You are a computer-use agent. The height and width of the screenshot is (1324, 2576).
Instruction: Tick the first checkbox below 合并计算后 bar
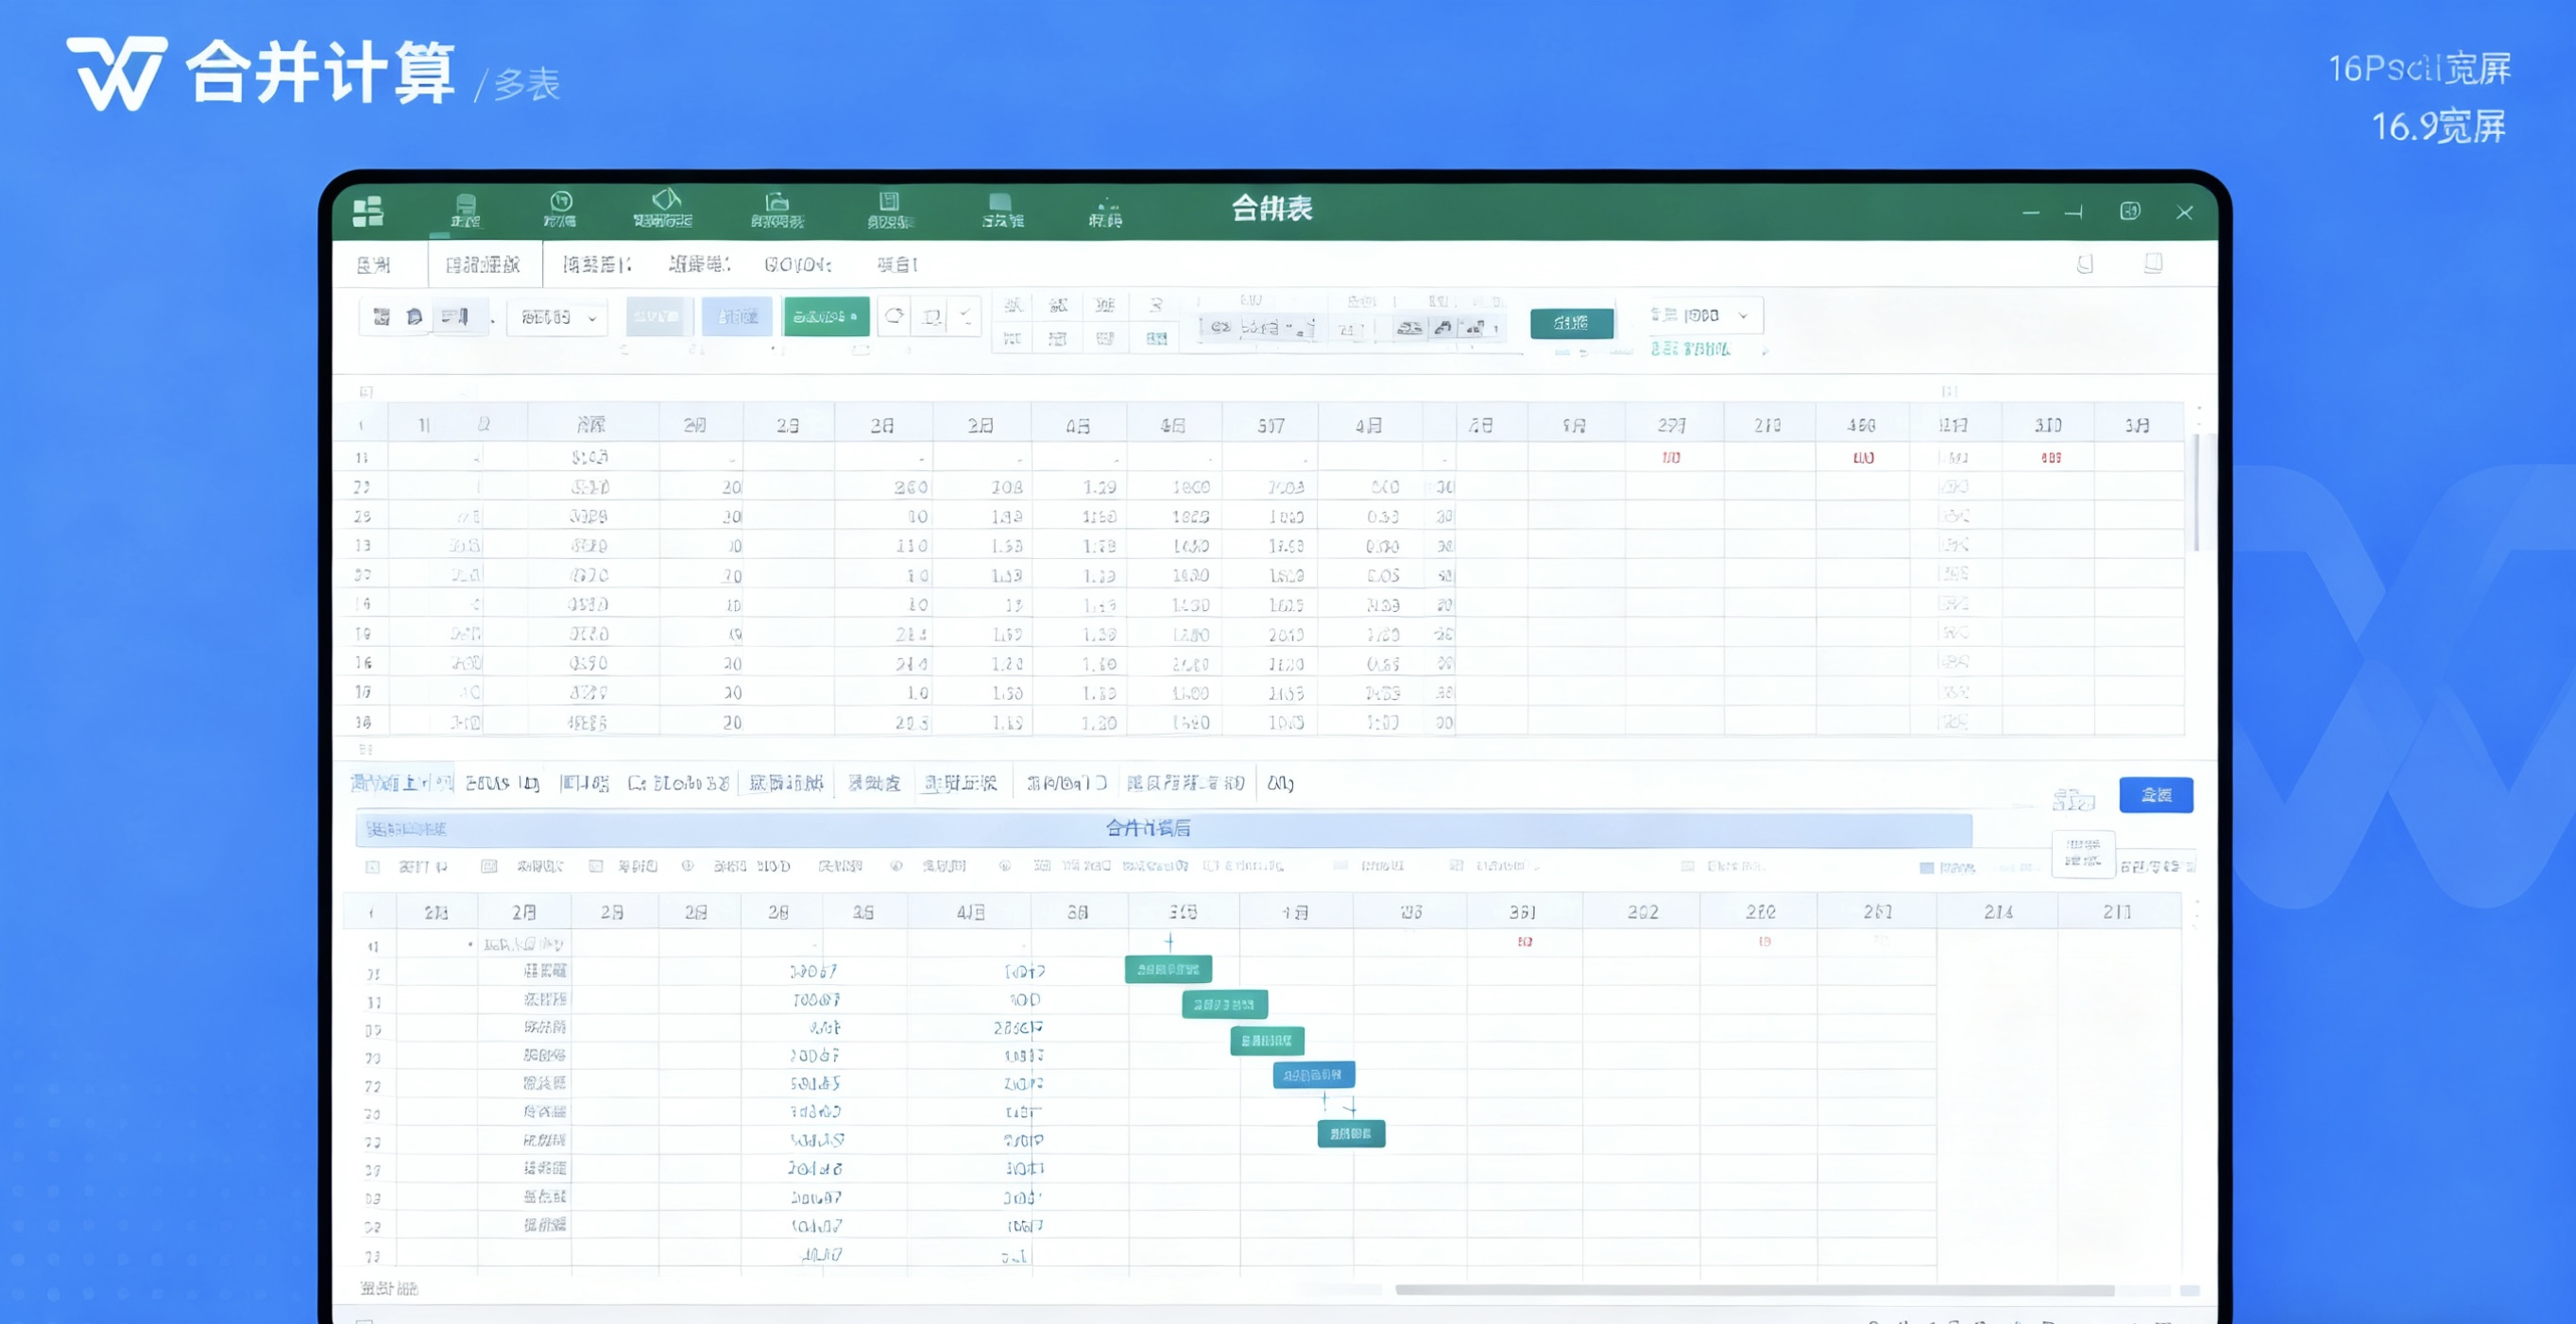coord(372,867)
